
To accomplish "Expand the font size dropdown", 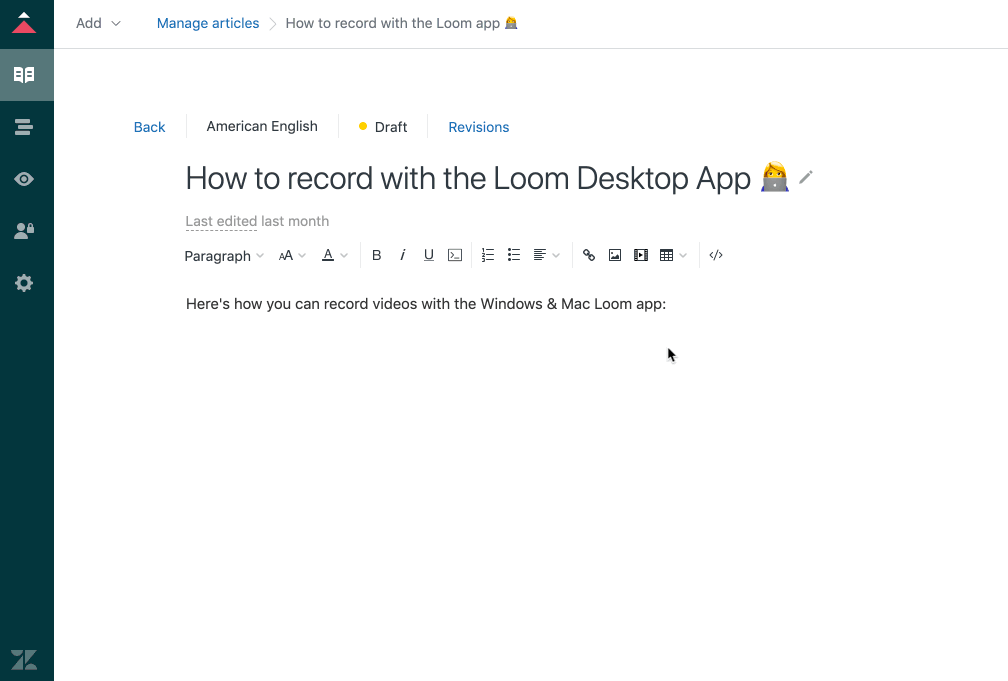I will (292, 256).
